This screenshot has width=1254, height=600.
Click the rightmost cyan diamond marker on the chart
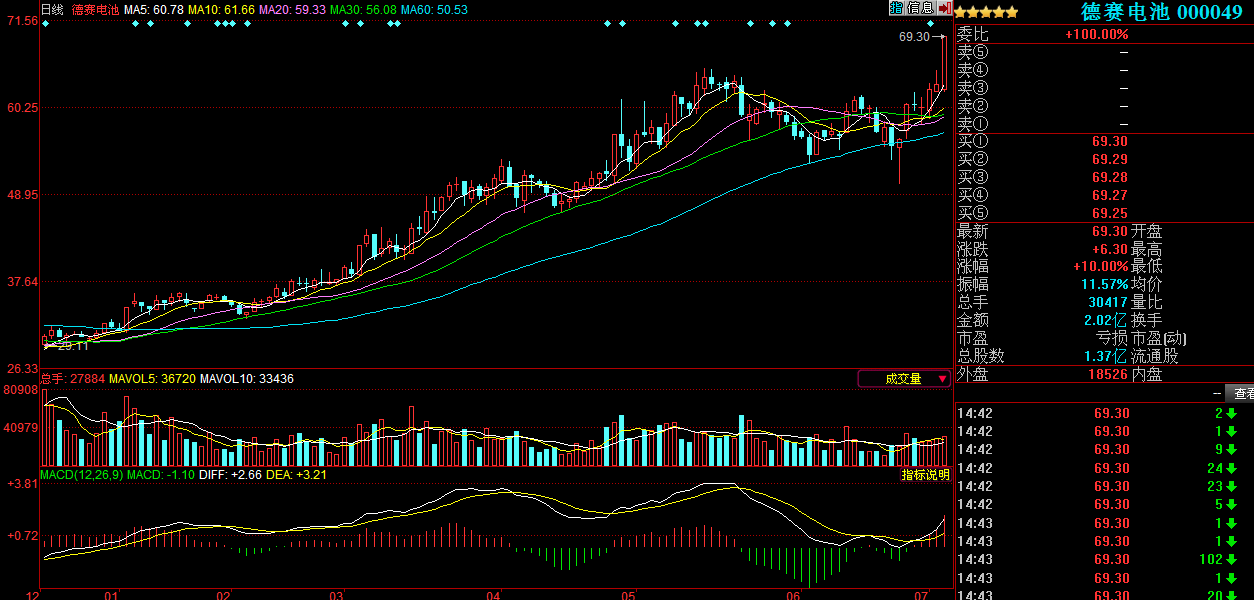tap(930, 23)
